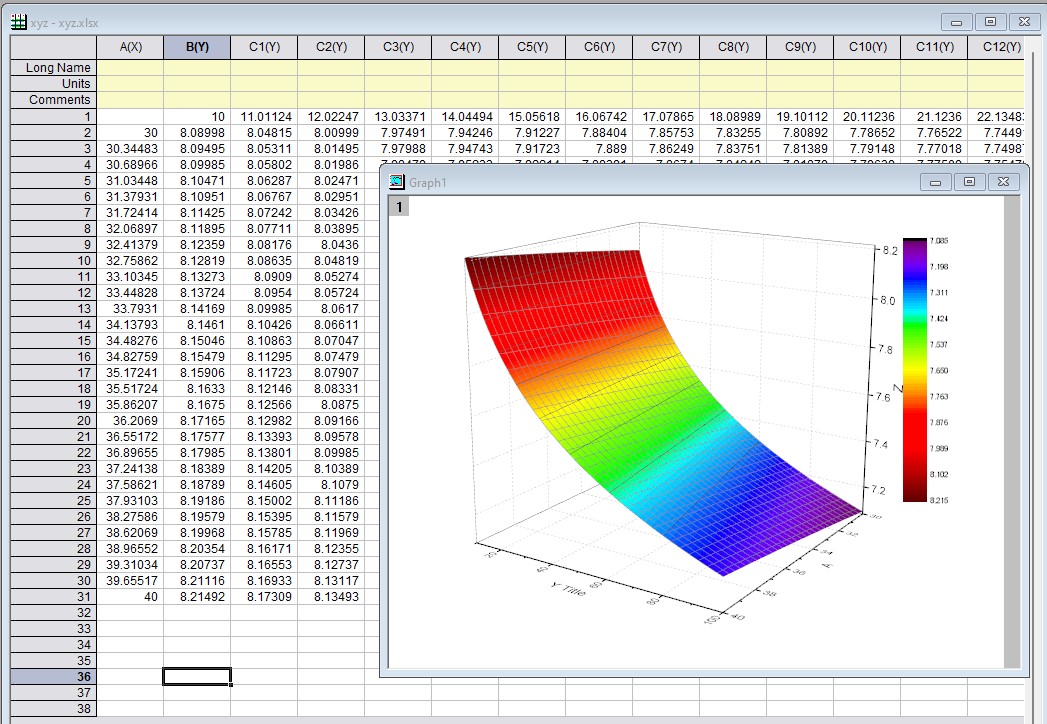Click the Graph1 window's graph icon
This screenshot has width=1047, height=724.
click(x=396, y=181)
